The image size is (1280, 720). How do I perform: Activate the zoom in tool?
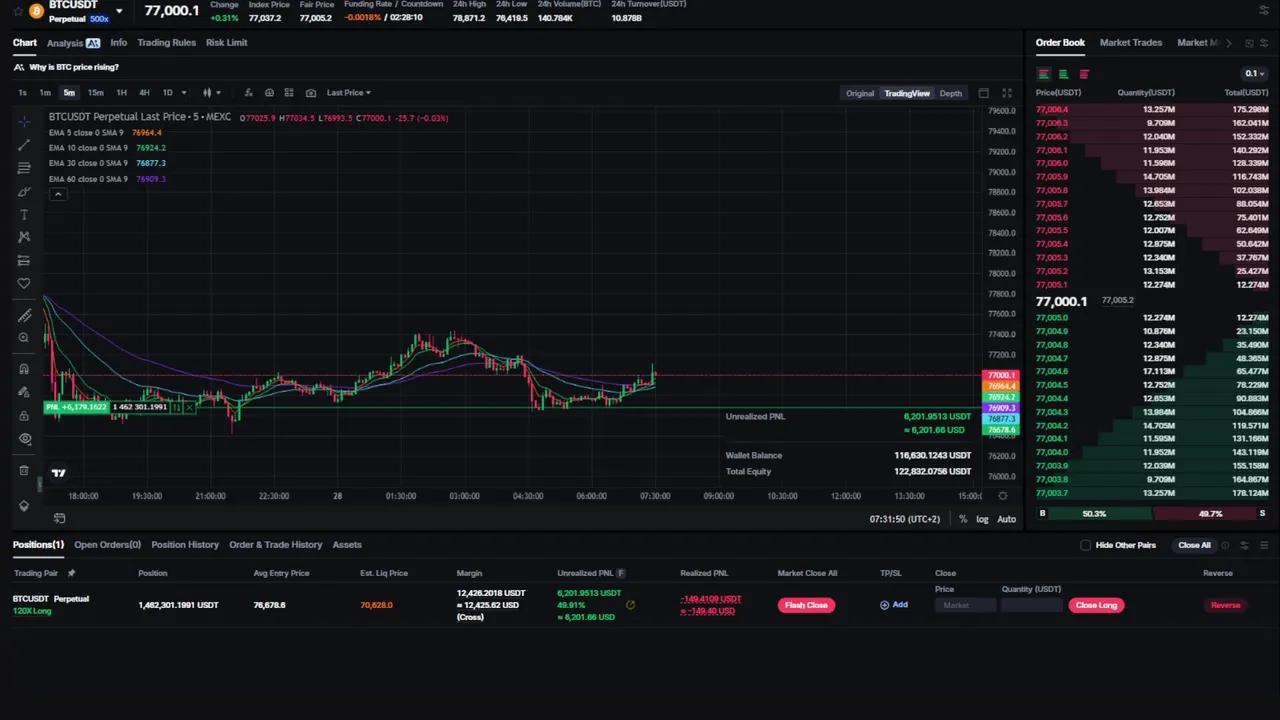click(x=24, y=338)
